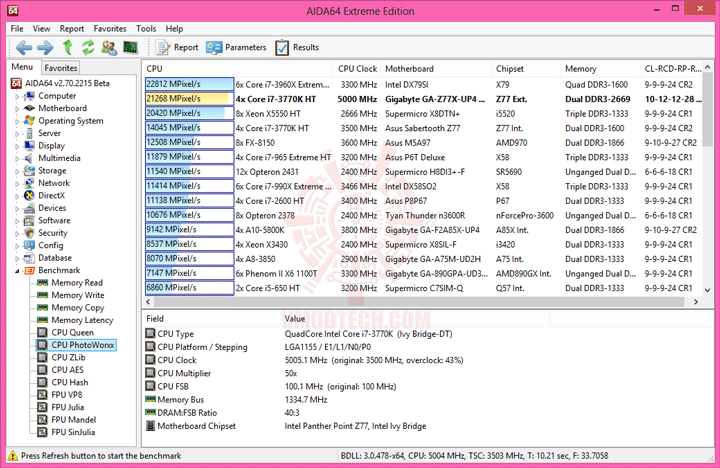720x468 pixels.
Task: Click the Display monitor icon
Action: point(29,146)
